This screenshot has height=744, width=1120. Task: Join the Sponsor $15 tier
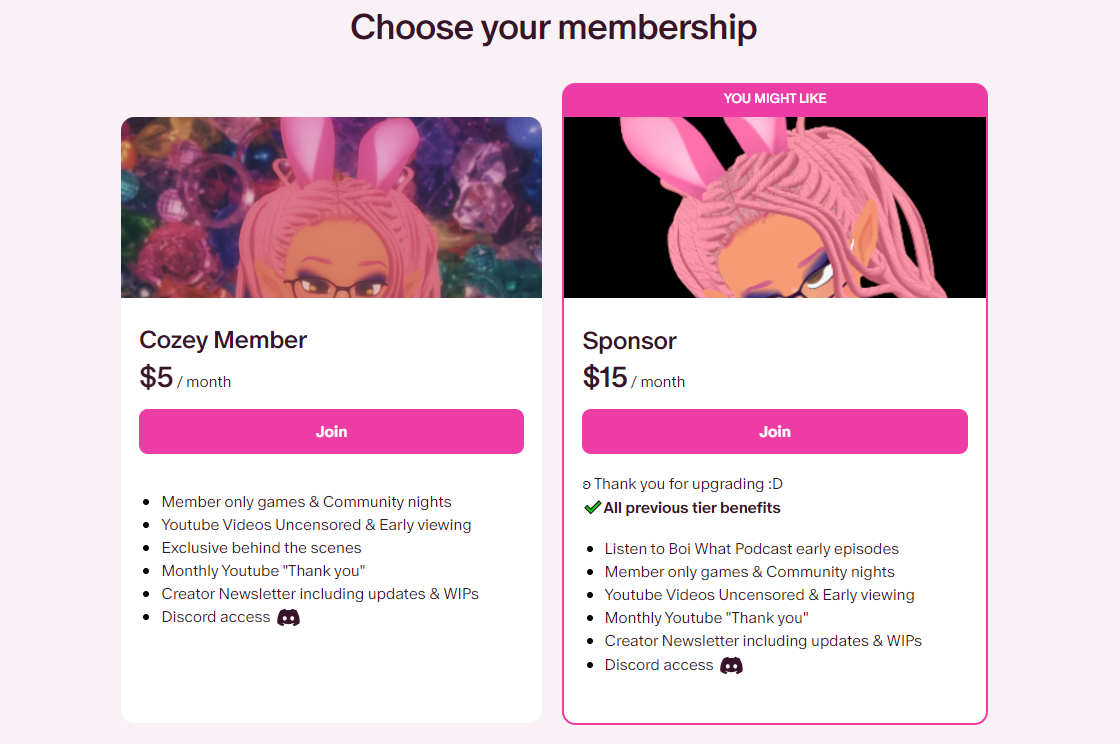775,431
